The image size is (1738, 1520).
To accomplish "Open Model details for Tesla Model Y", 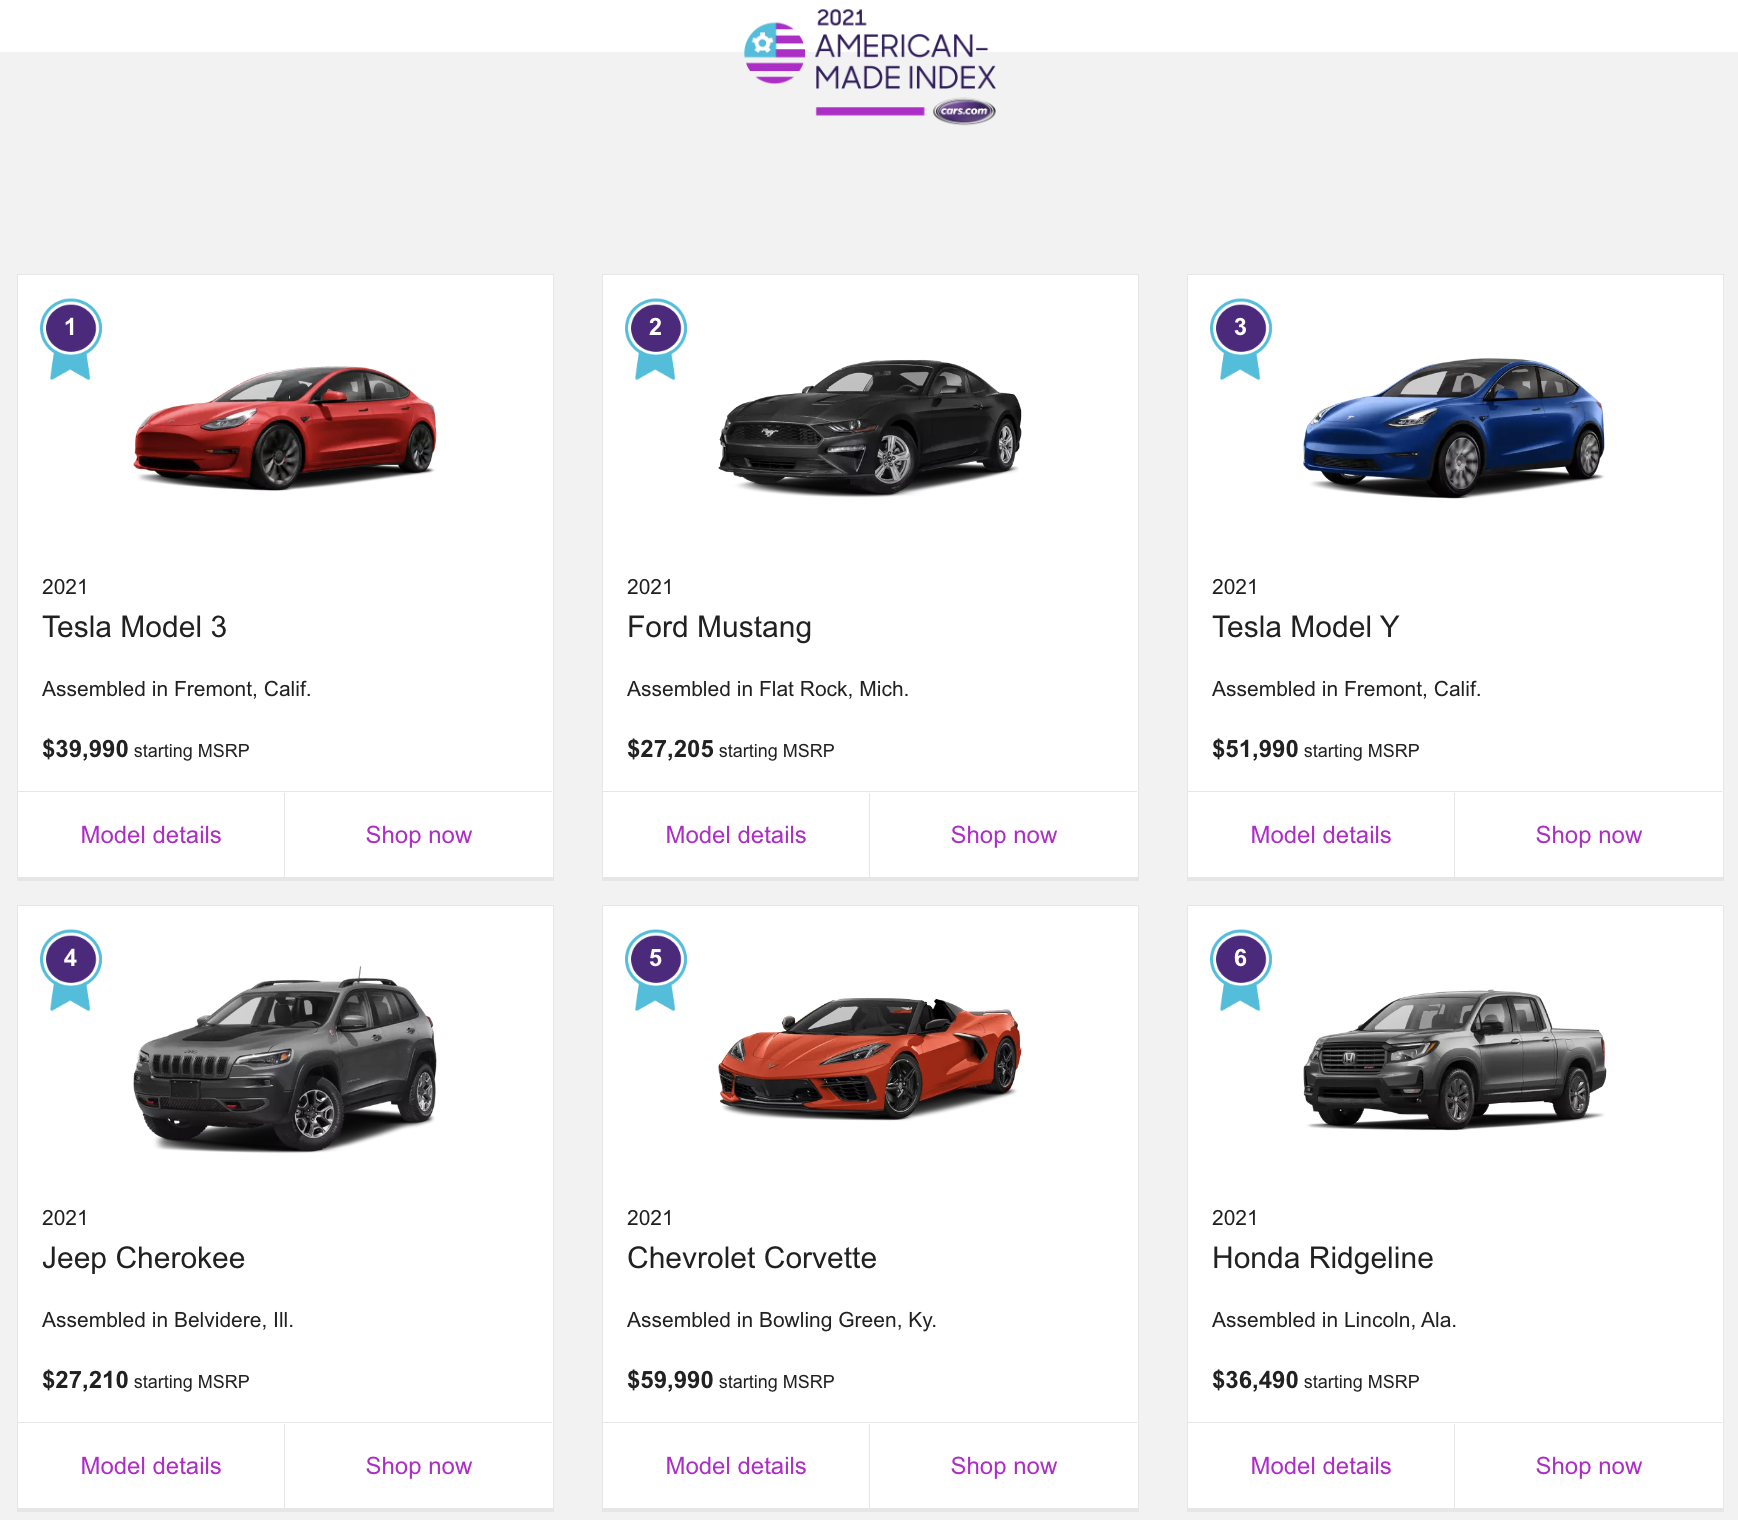I will tap(1320, 835).
